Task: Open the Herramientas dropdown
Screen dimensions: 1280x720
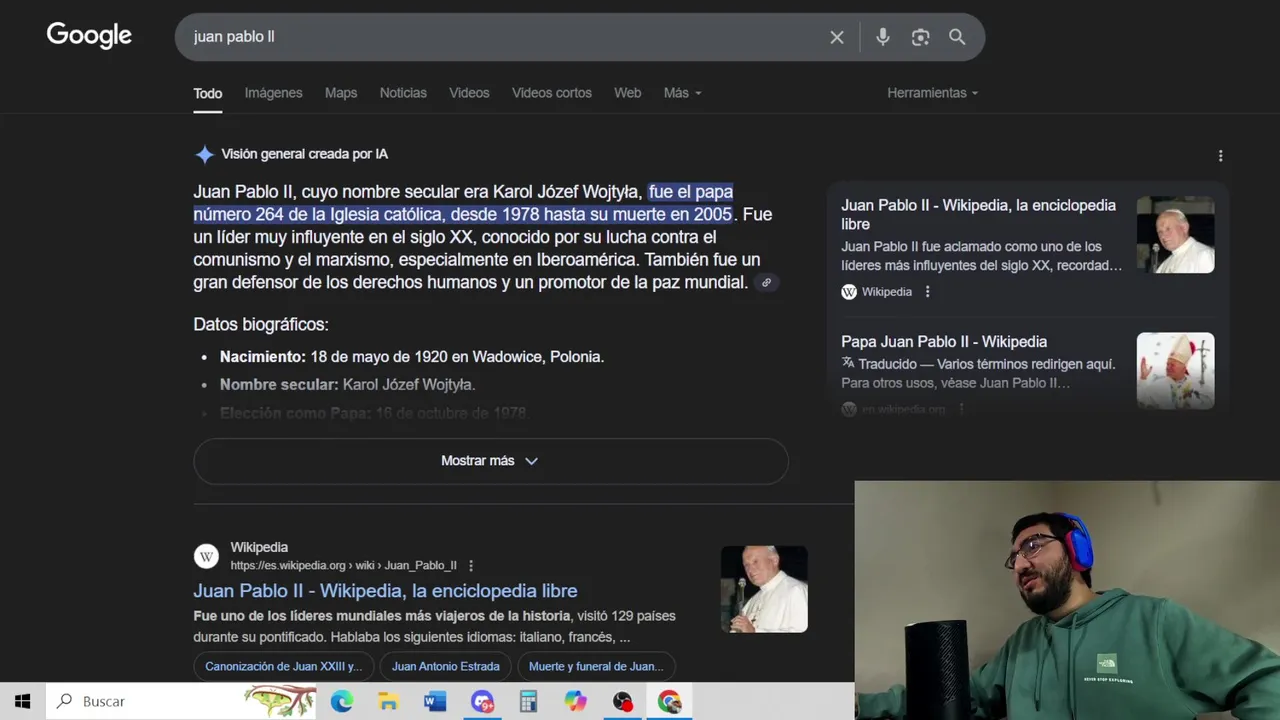Action: (932, 93)
